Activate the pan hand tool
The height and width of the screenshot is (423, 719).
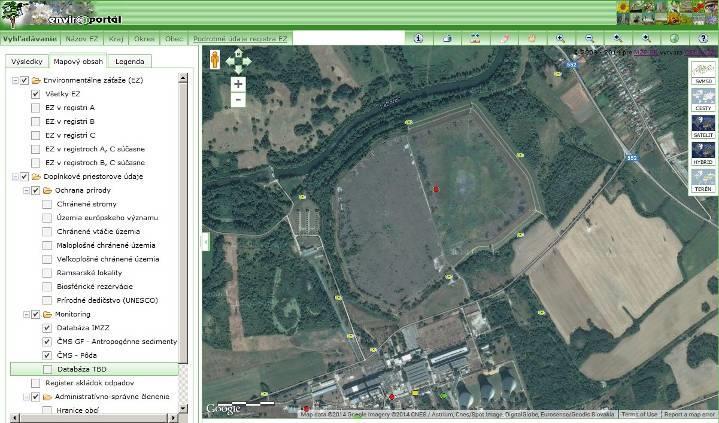[x=532, y=39]
